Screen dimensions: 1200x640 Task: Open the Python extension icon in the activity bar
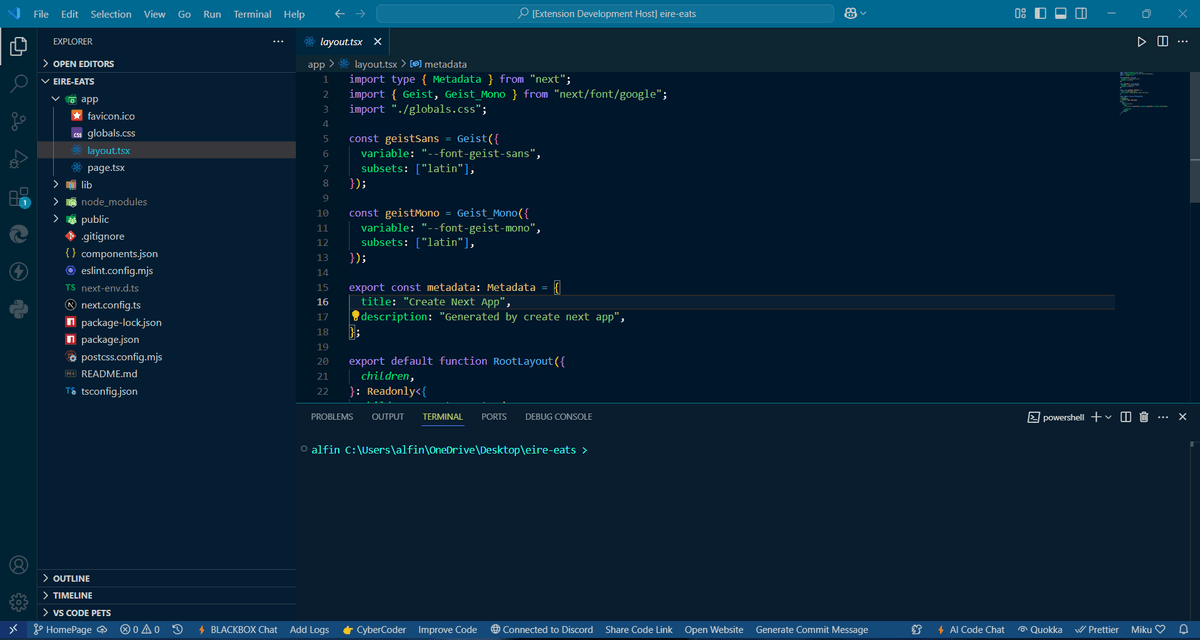[x=18, y=309]
